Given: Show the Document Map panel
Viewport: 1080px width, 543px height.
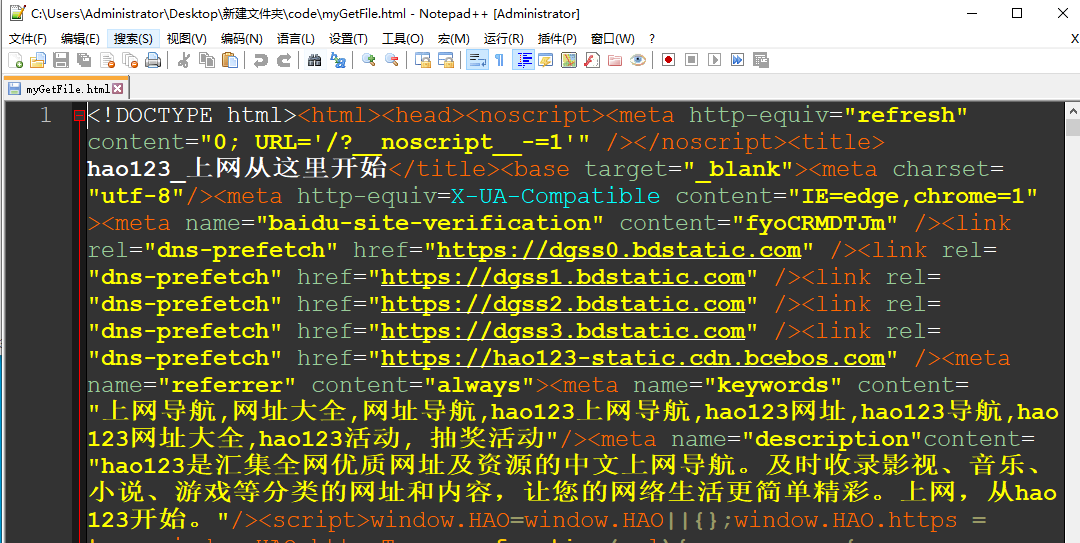Looking at the screenshot, I should [569, 60].
